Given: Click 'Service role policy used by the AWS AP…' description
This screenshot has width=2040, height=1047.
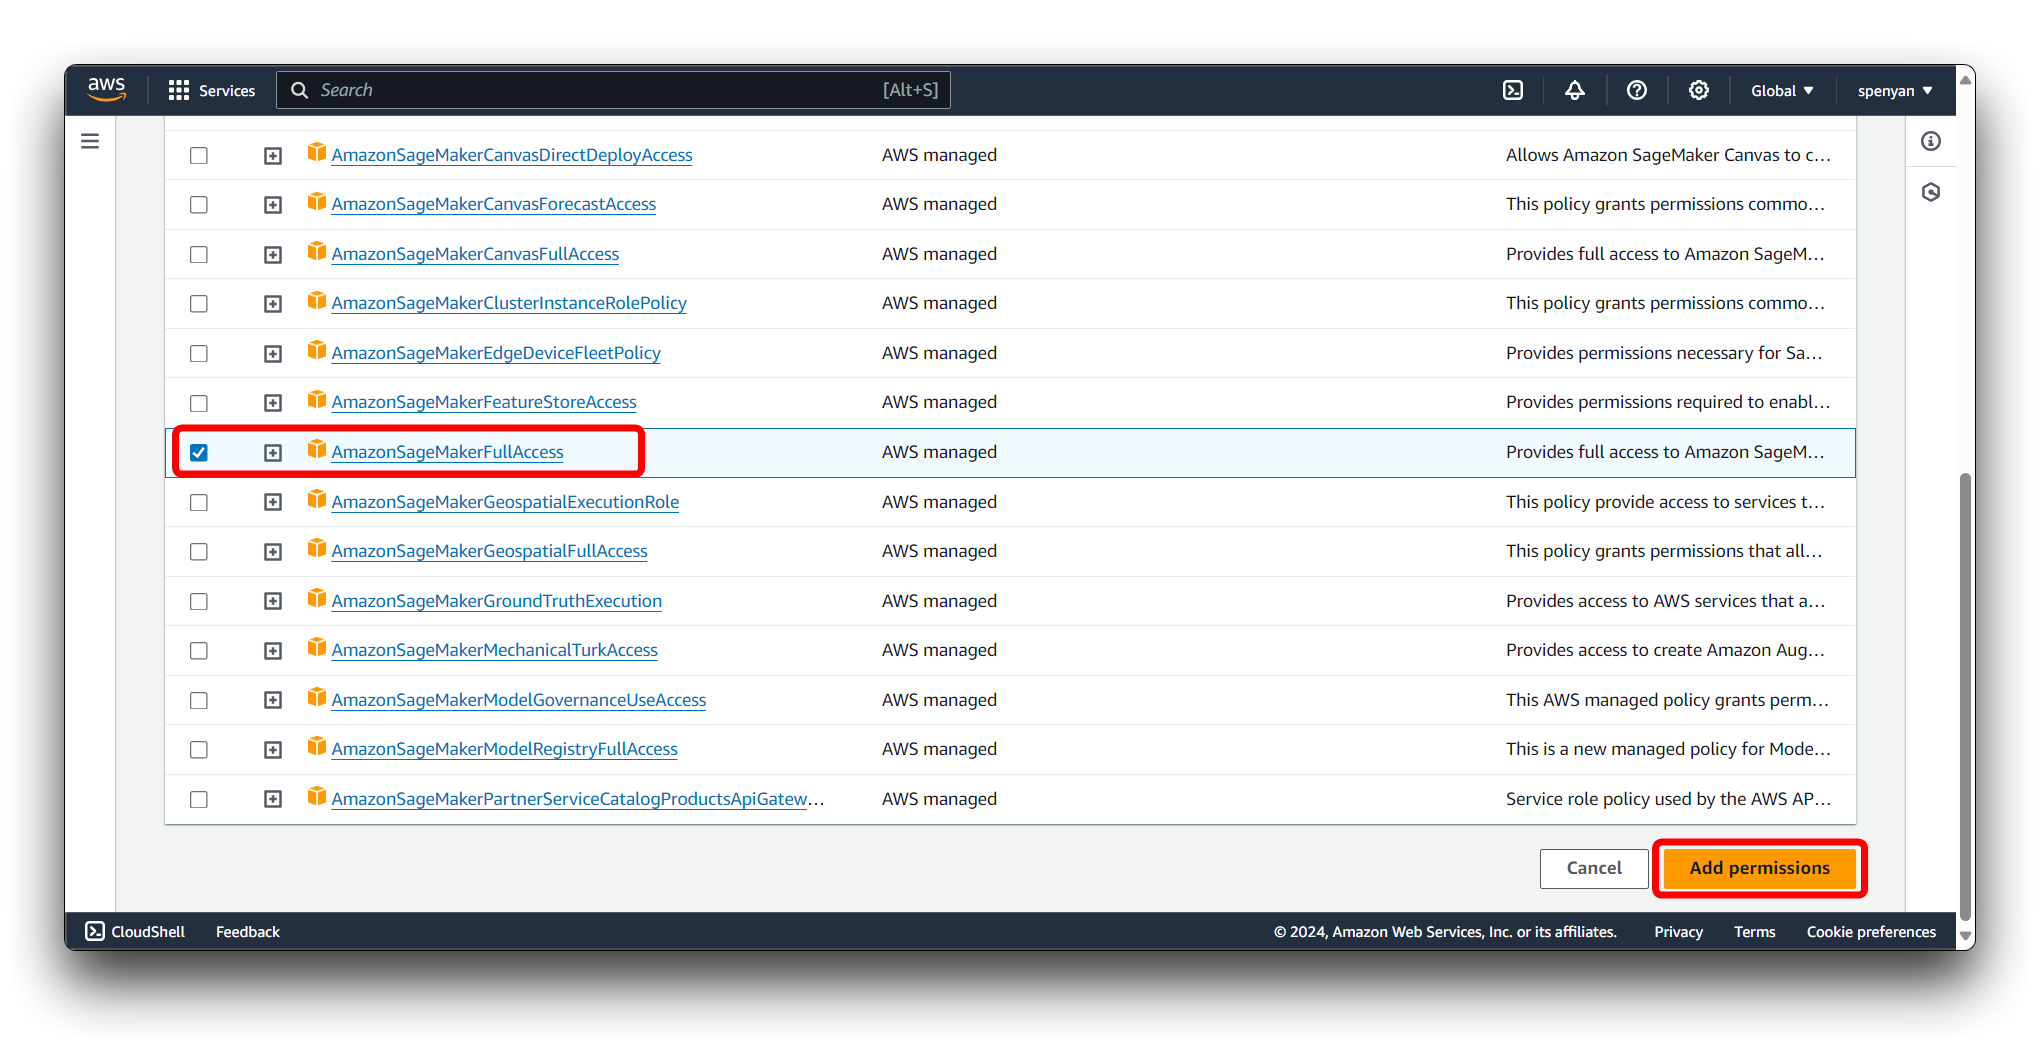Looking at the screenshot, I should (x=1668, y=799).
